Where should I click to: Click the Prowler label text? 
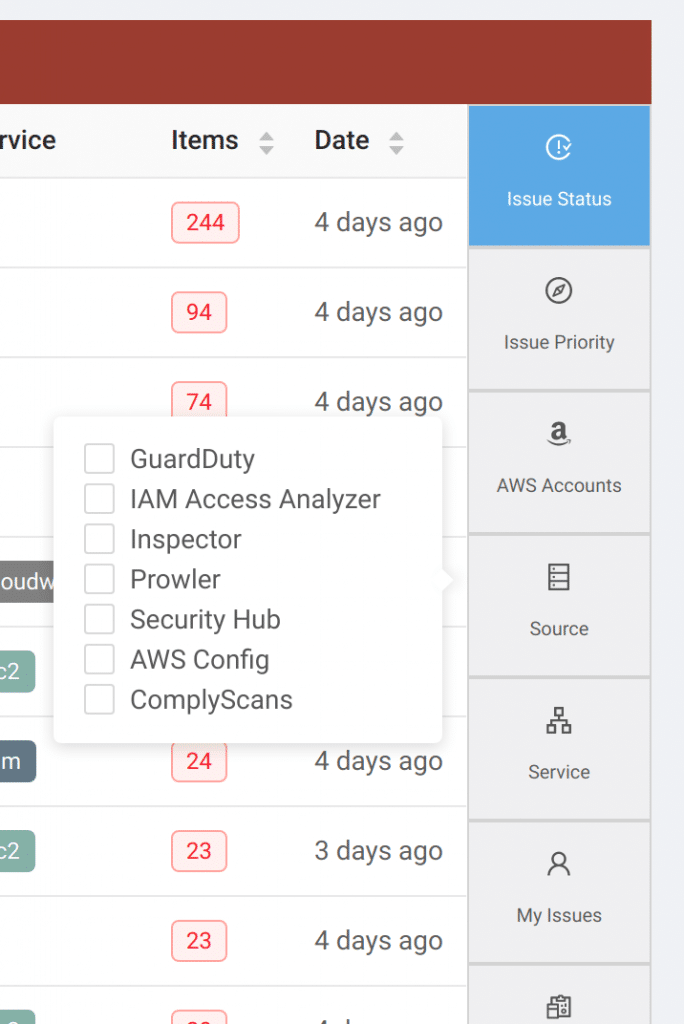tap(175, 579)
